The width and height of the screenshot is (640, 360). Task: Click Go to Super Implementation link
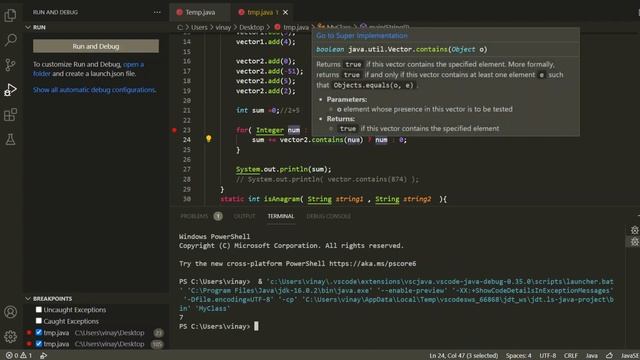click(x=362, y=36)
